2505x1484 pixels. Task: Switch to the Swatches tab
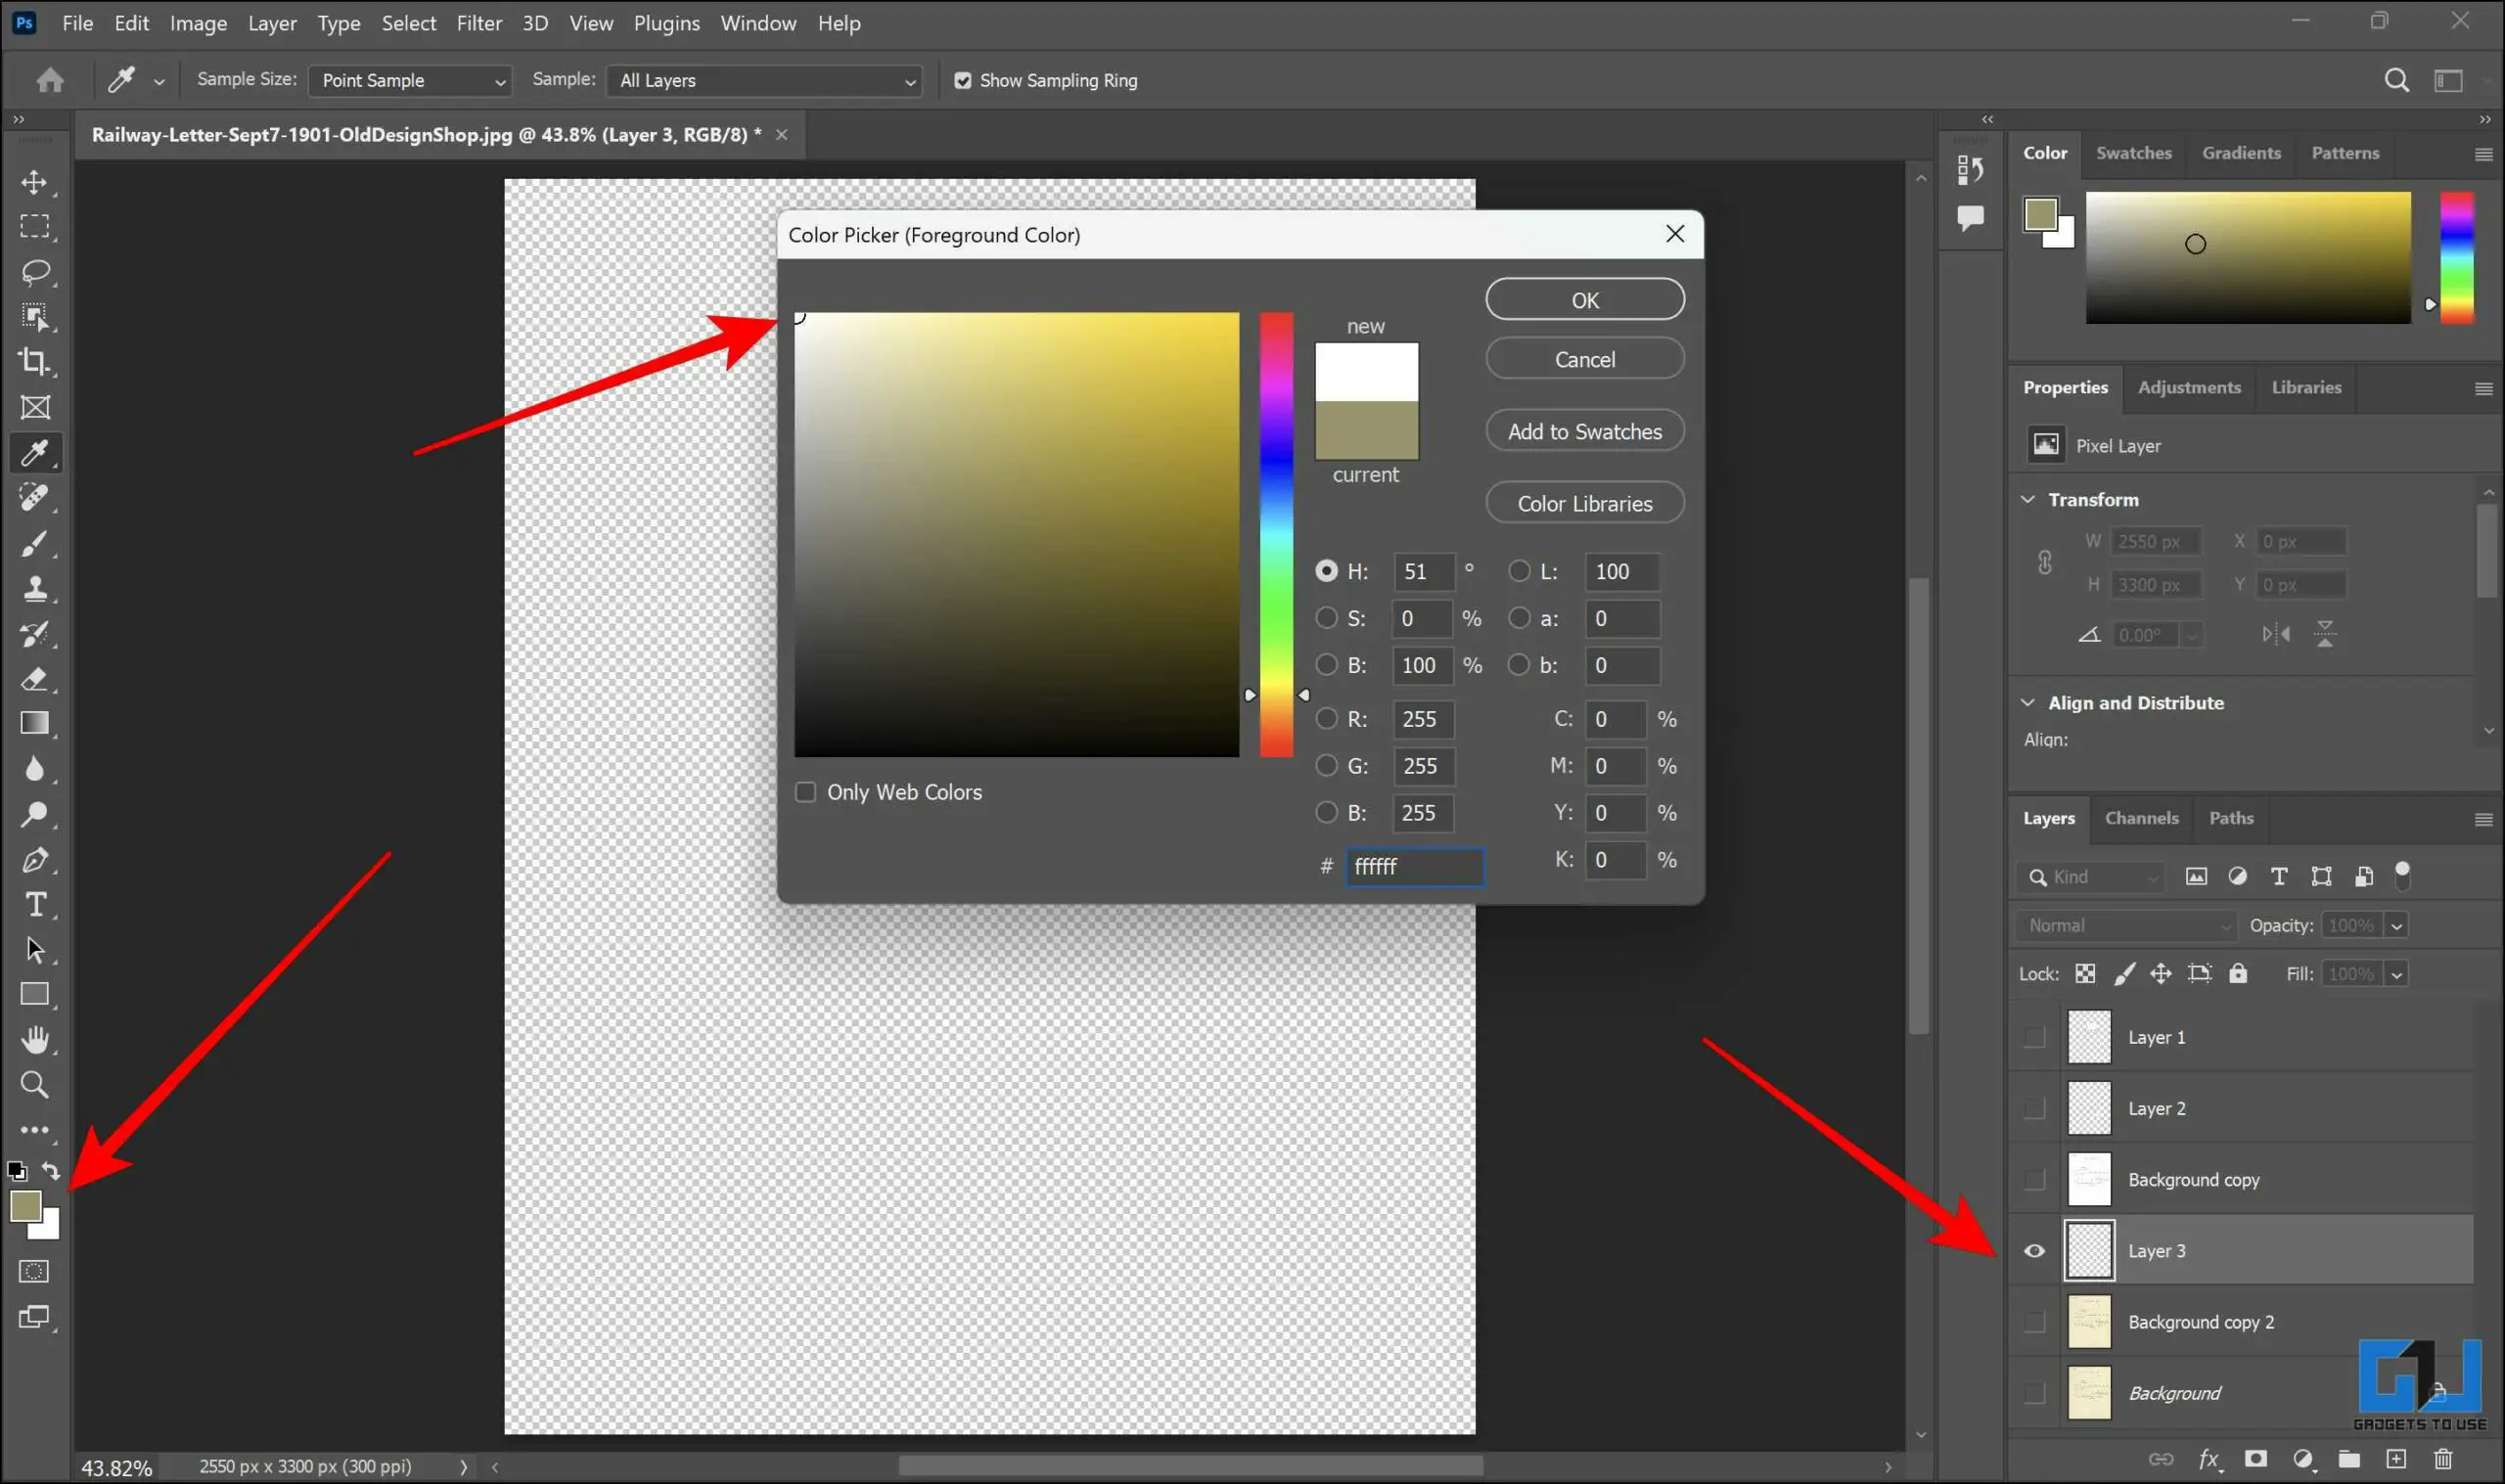click(2133, 153)
